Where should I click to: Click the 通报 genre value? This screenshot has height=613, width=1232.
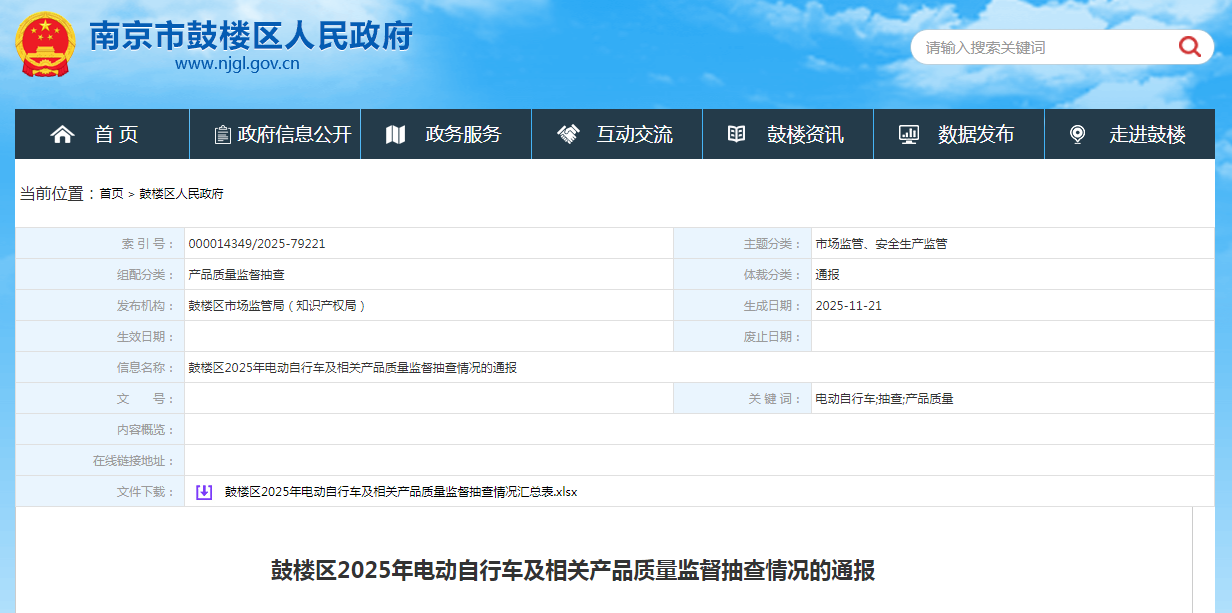[827, 275]
